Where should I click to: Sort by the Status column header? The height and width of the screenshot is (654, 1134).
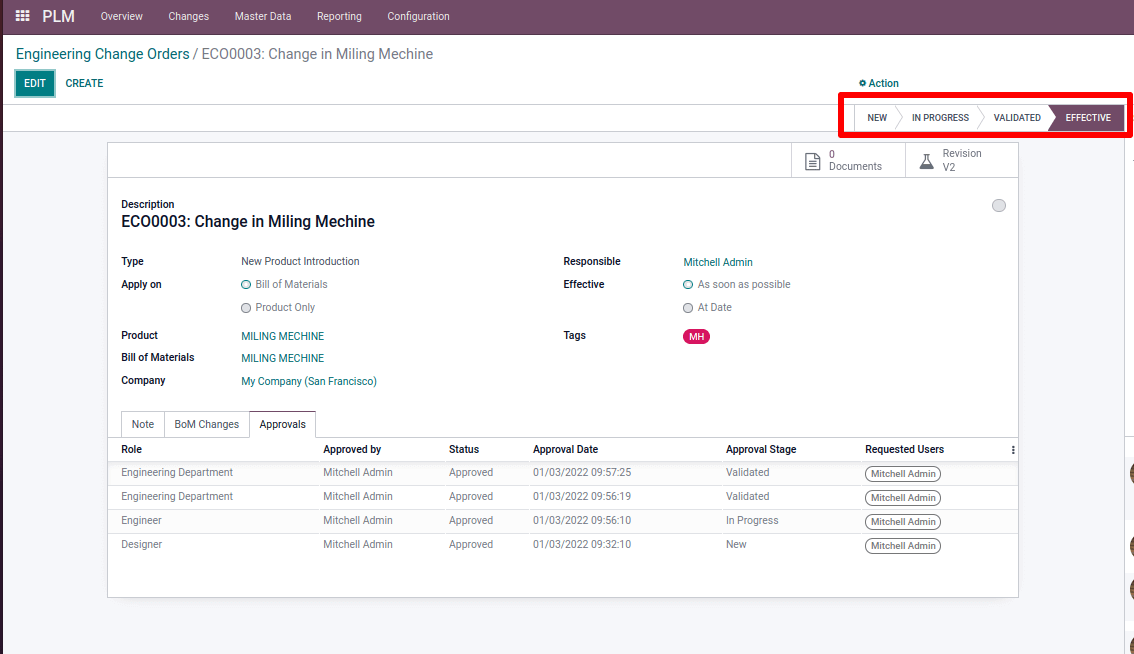pos(464,449)
